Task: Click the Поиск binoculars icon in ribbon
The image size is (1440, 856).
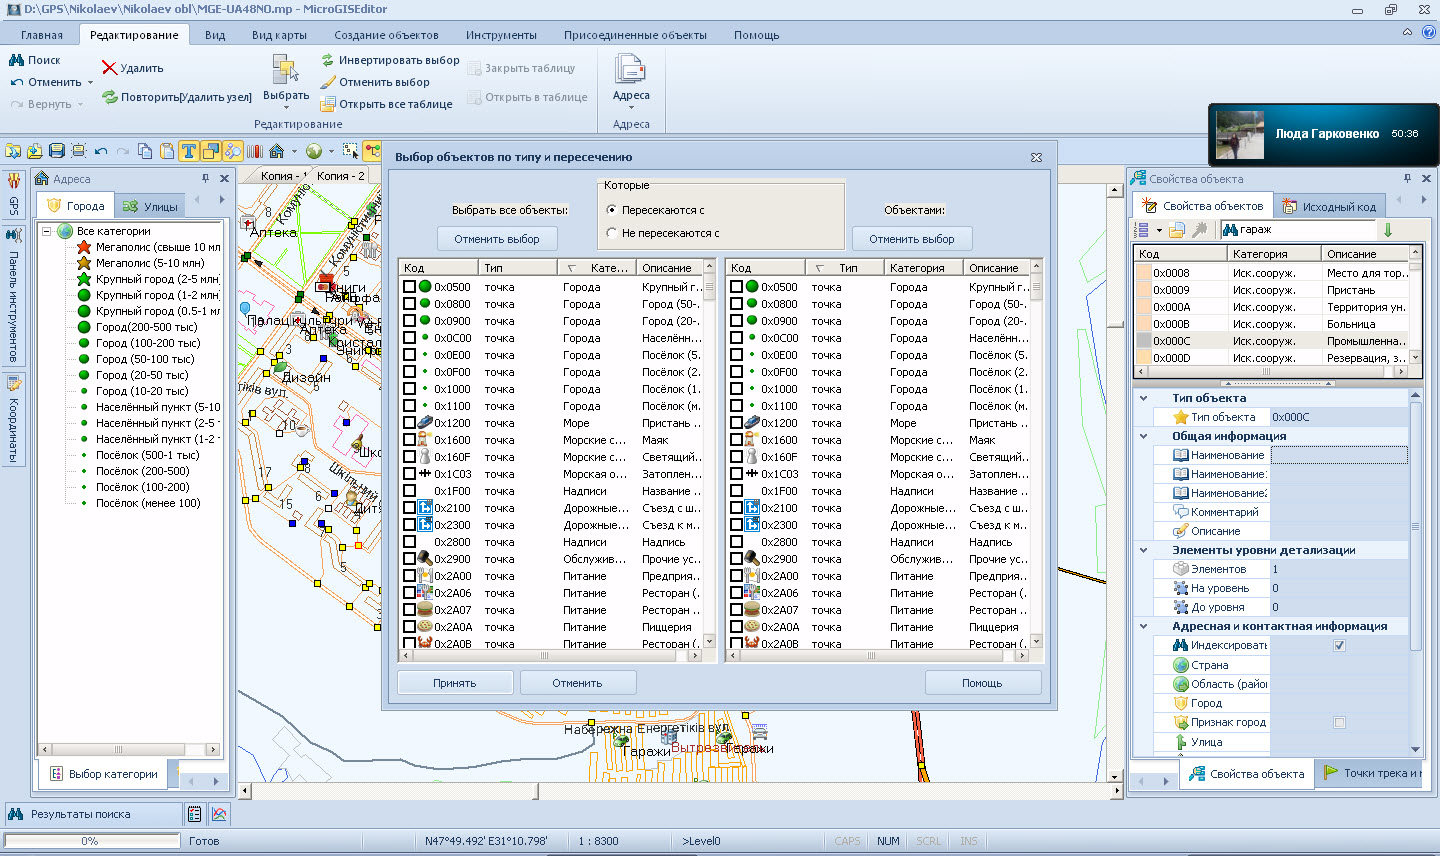Action: tap(17, 60)
